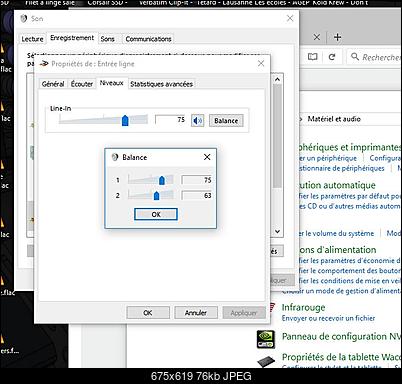Viewport: 402px width, 384px height.
Task: Open the Sons tab in Son window
Action: (x=107, y=39)
